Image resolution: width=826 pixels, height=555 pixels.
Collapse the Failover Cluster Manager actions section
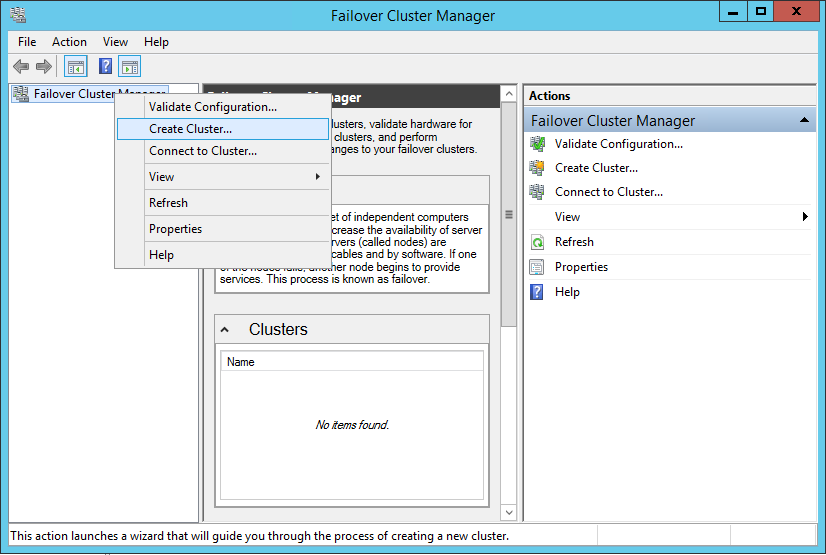[x=804, y=120]
